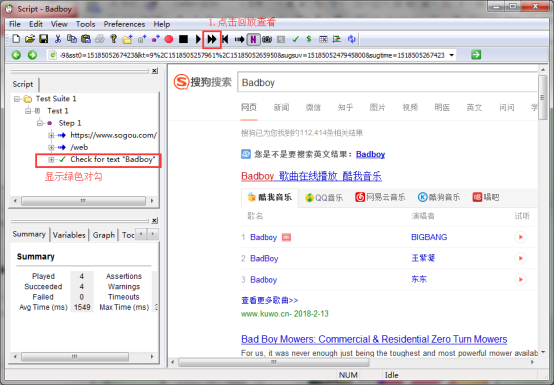Play the script with single arrow button
This screenshot has width=554, height=386.
(198, 39)
